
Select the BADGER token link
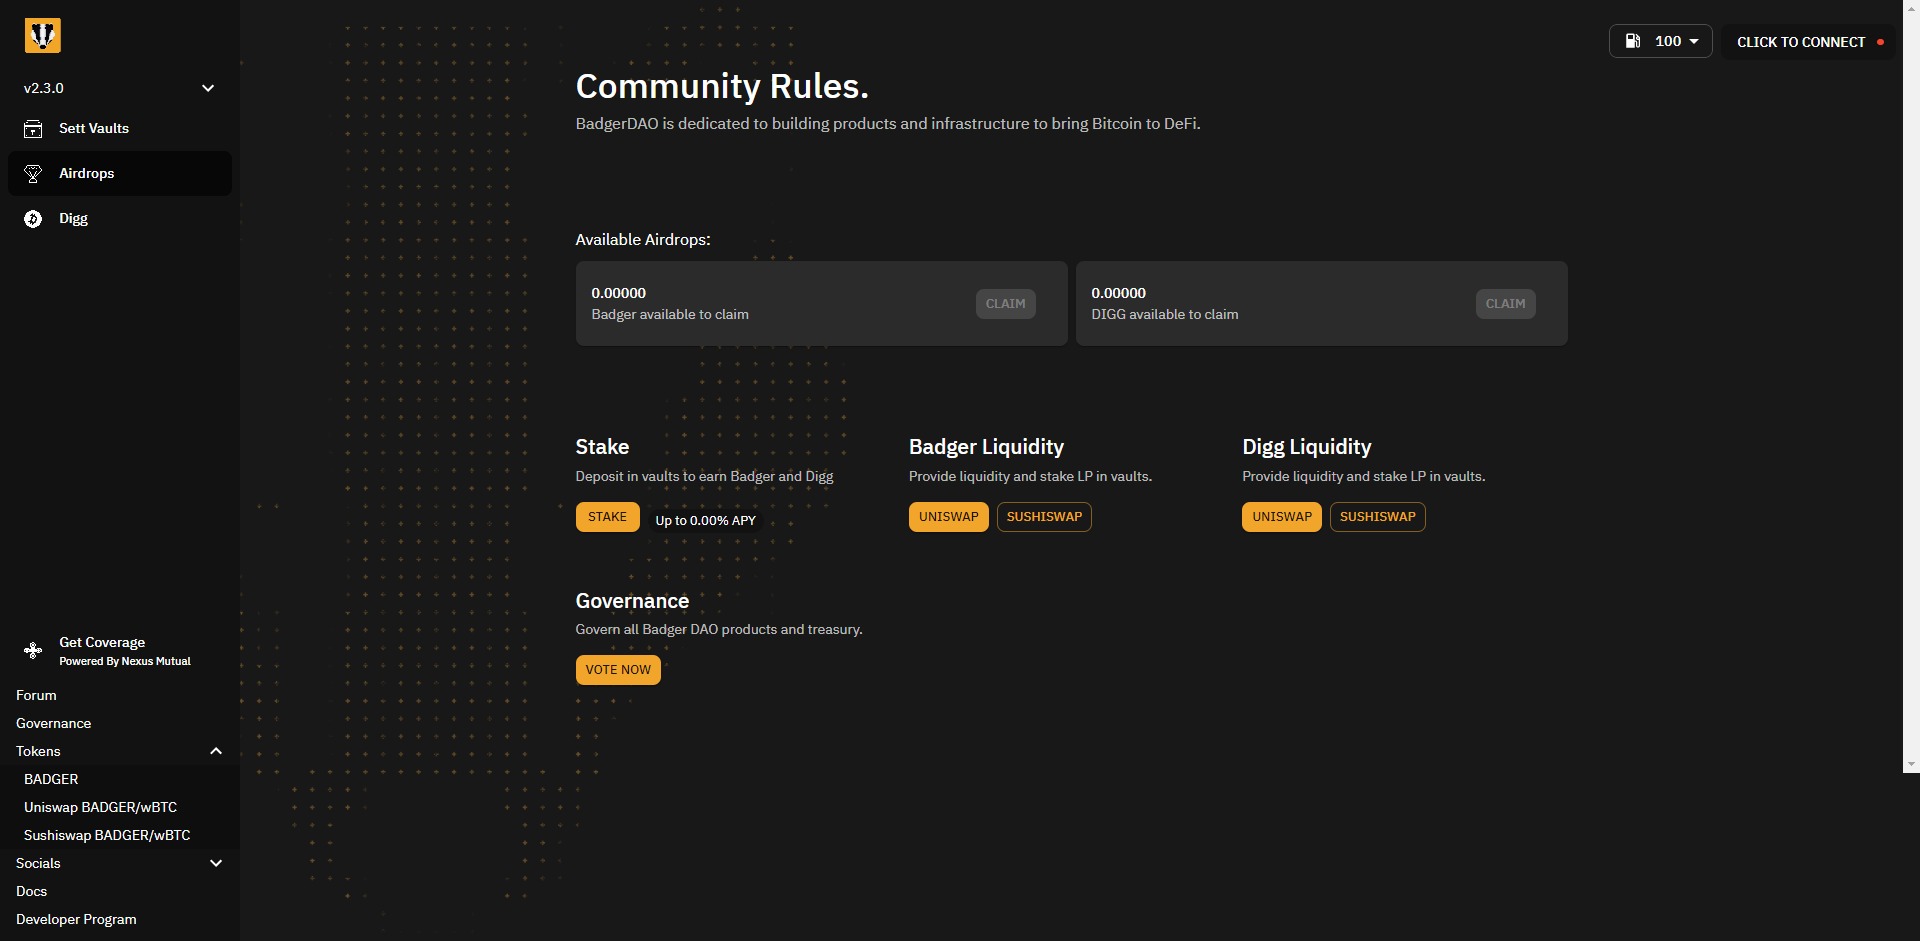(x=51, y=779)
